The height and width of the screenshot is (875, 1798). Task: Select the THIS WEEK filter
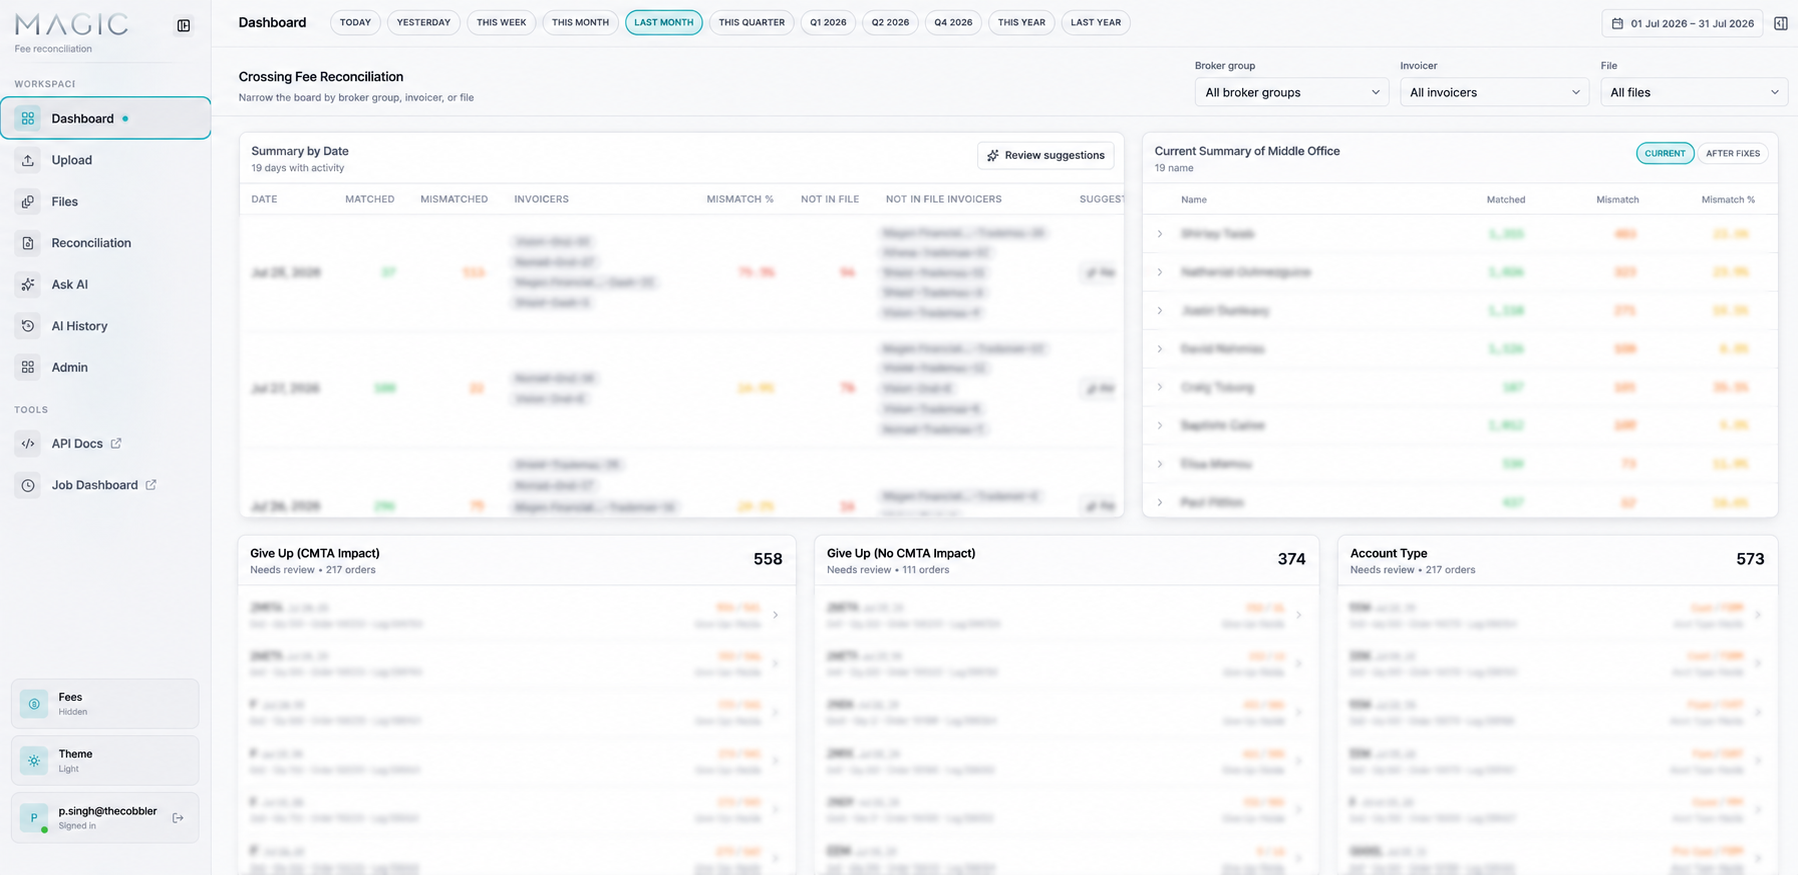[x=501, y=22]
